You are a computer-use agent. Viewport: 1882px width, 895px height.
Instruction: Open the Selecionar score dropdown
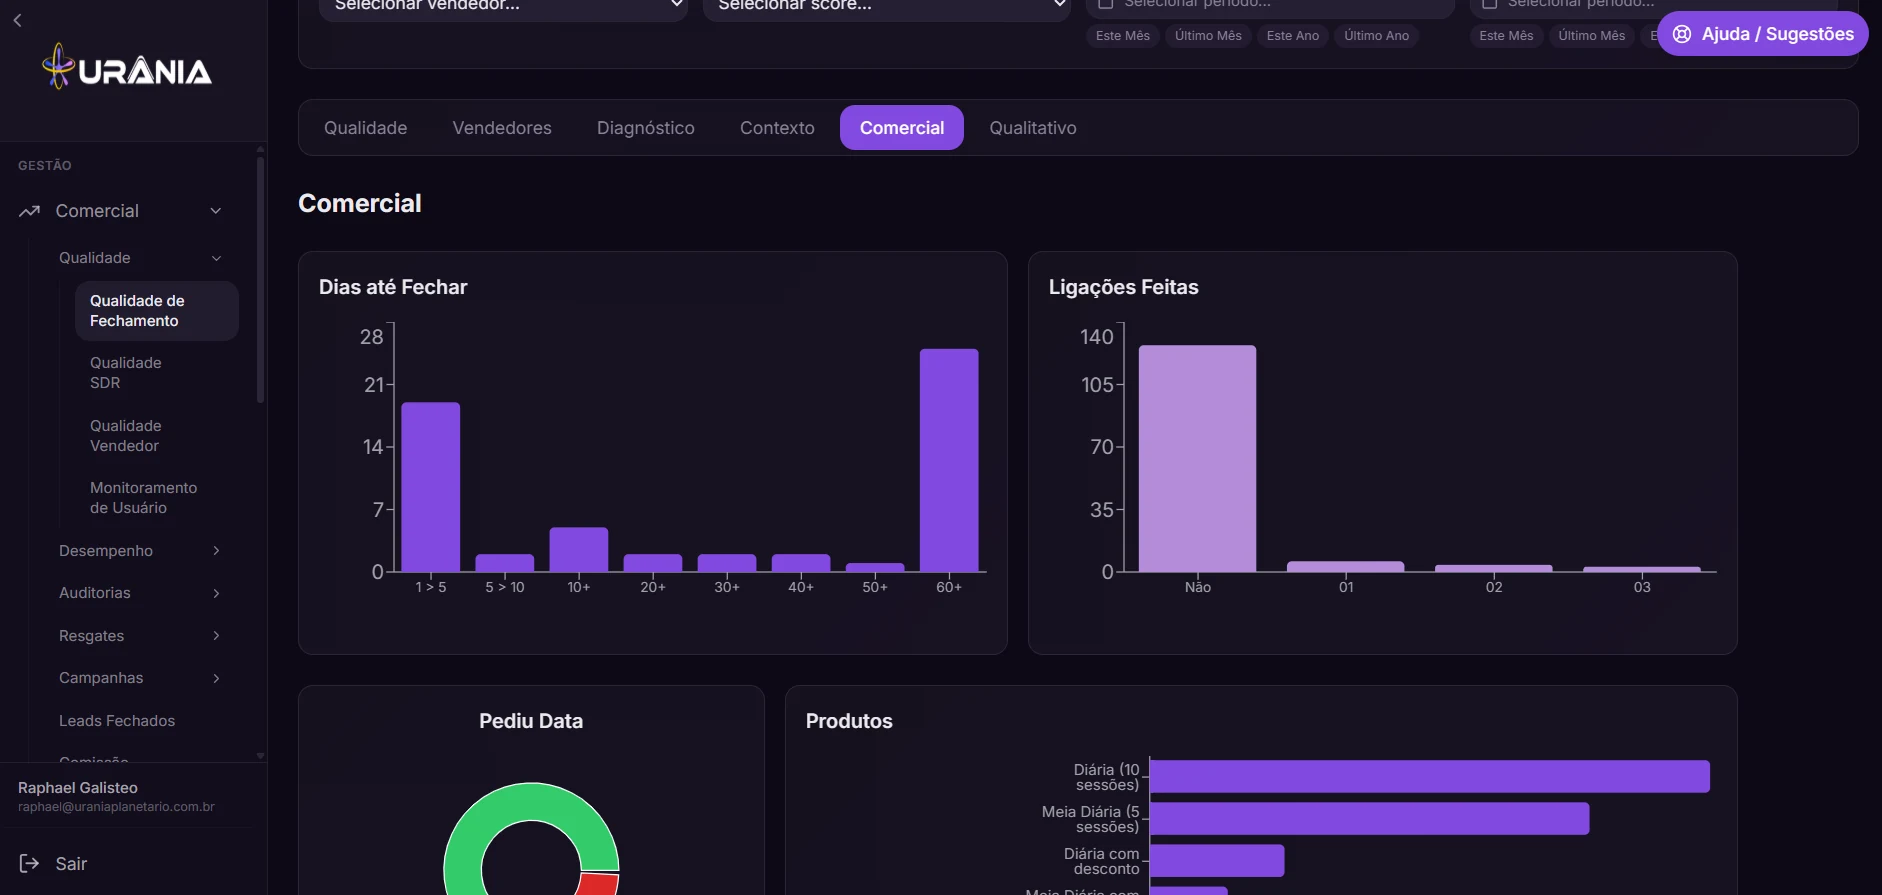887,6
